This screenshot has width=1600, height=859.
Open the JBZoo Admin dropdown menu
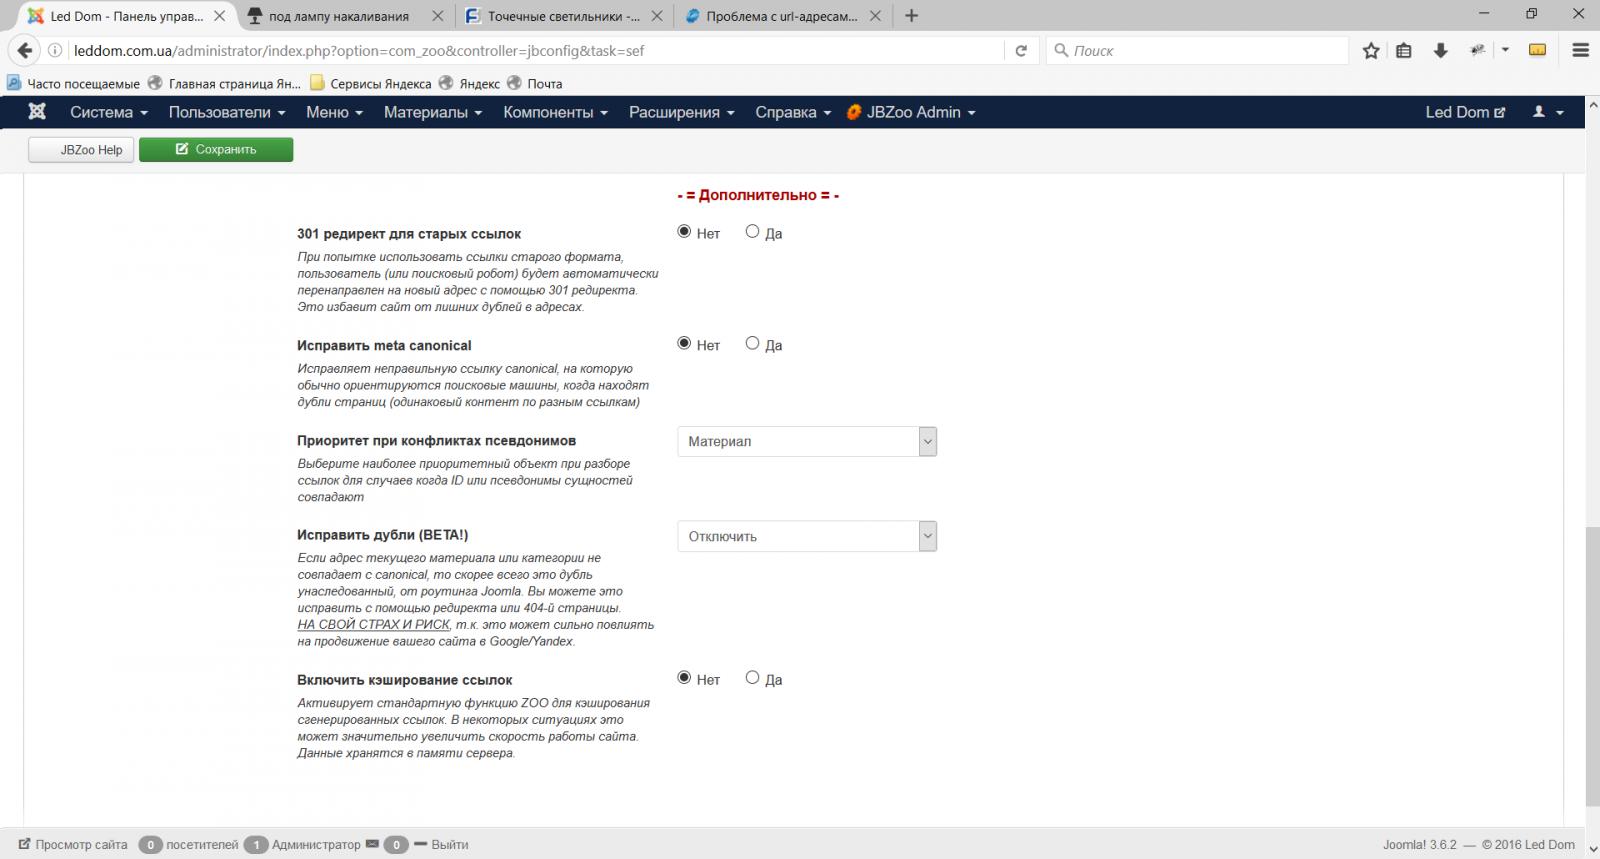[911, 112]
